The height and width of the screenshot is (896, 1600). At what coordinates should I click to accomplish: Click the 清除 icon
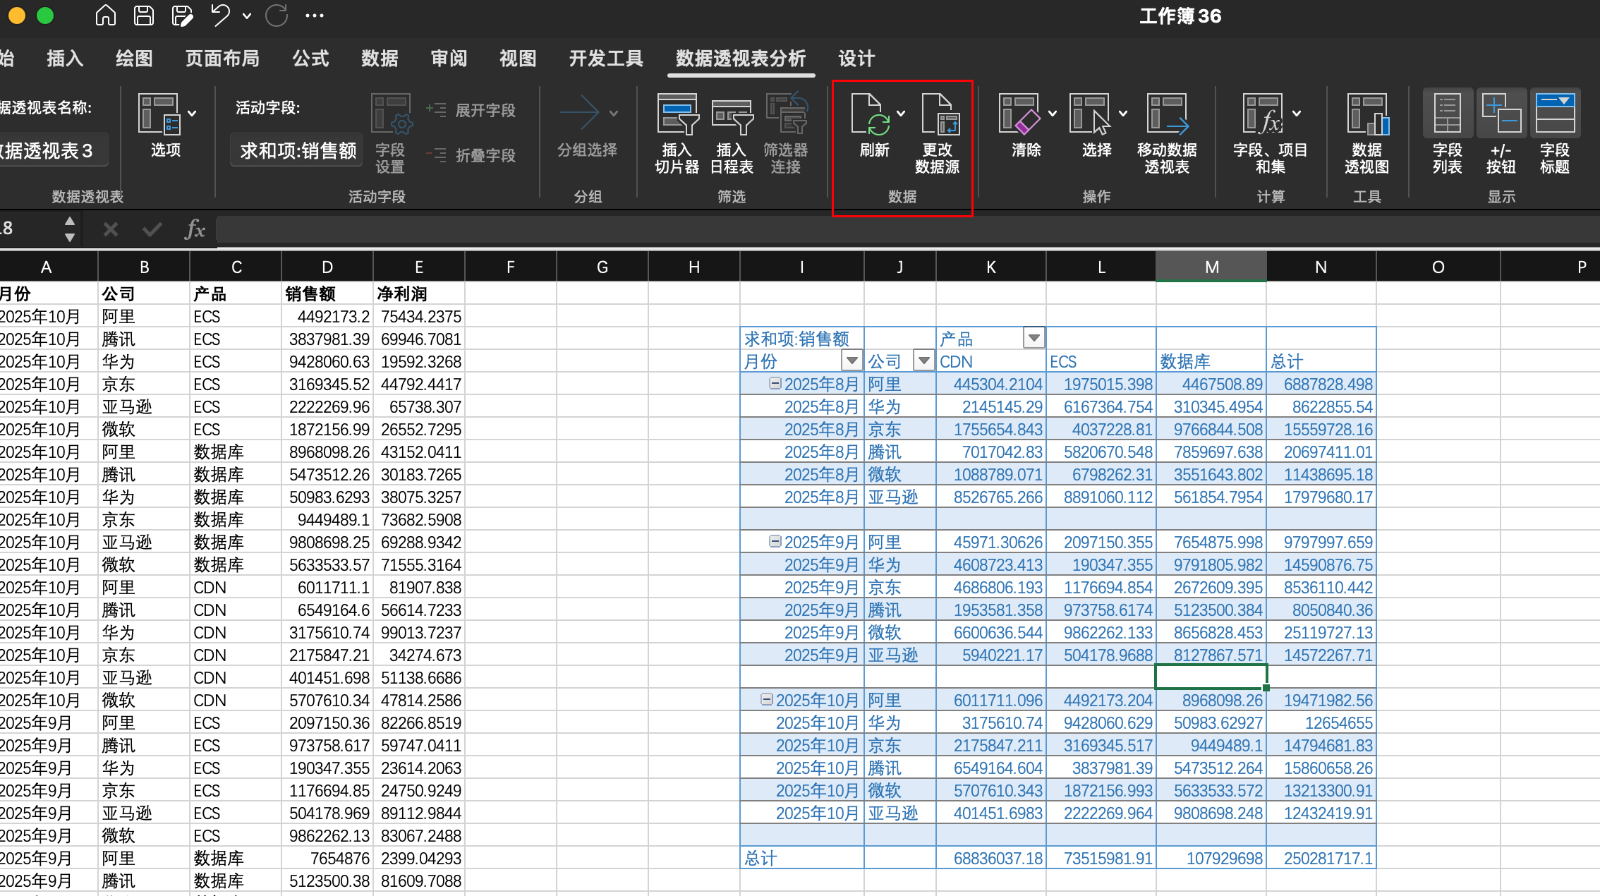click(x=1023, y=126)
